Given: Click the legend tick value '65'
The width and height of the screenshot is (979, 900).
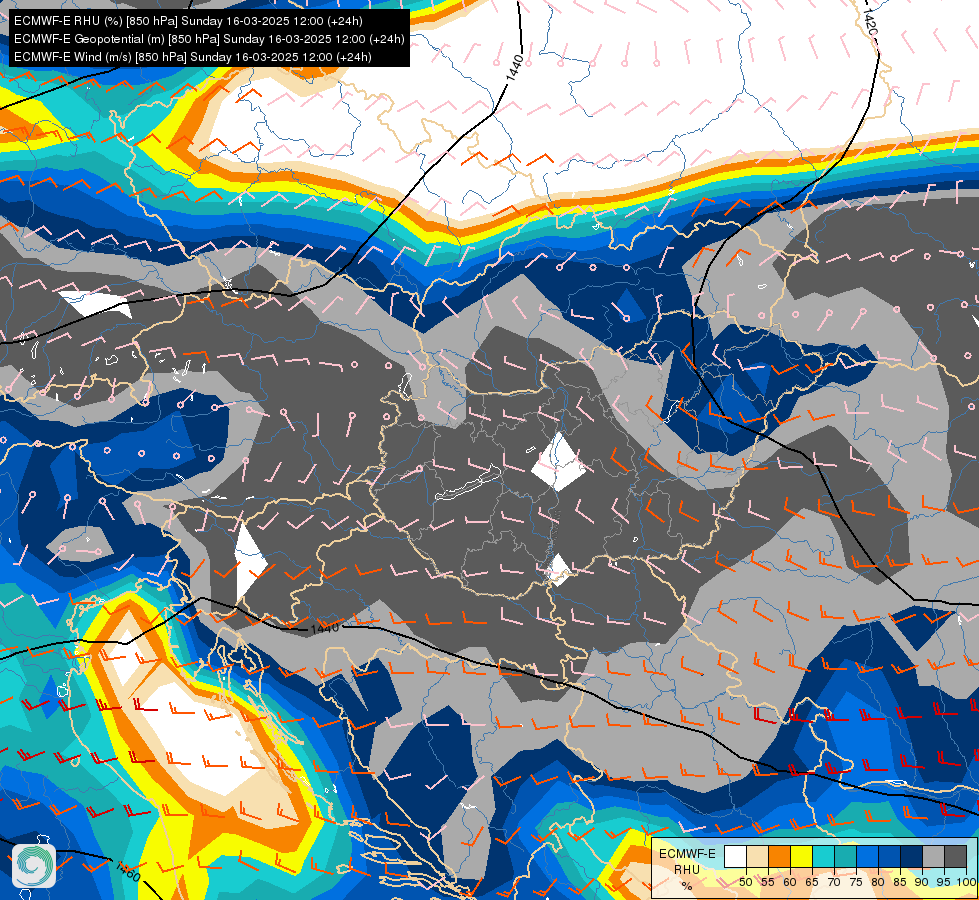Looking at the screenshot, I should coord(812,882).
